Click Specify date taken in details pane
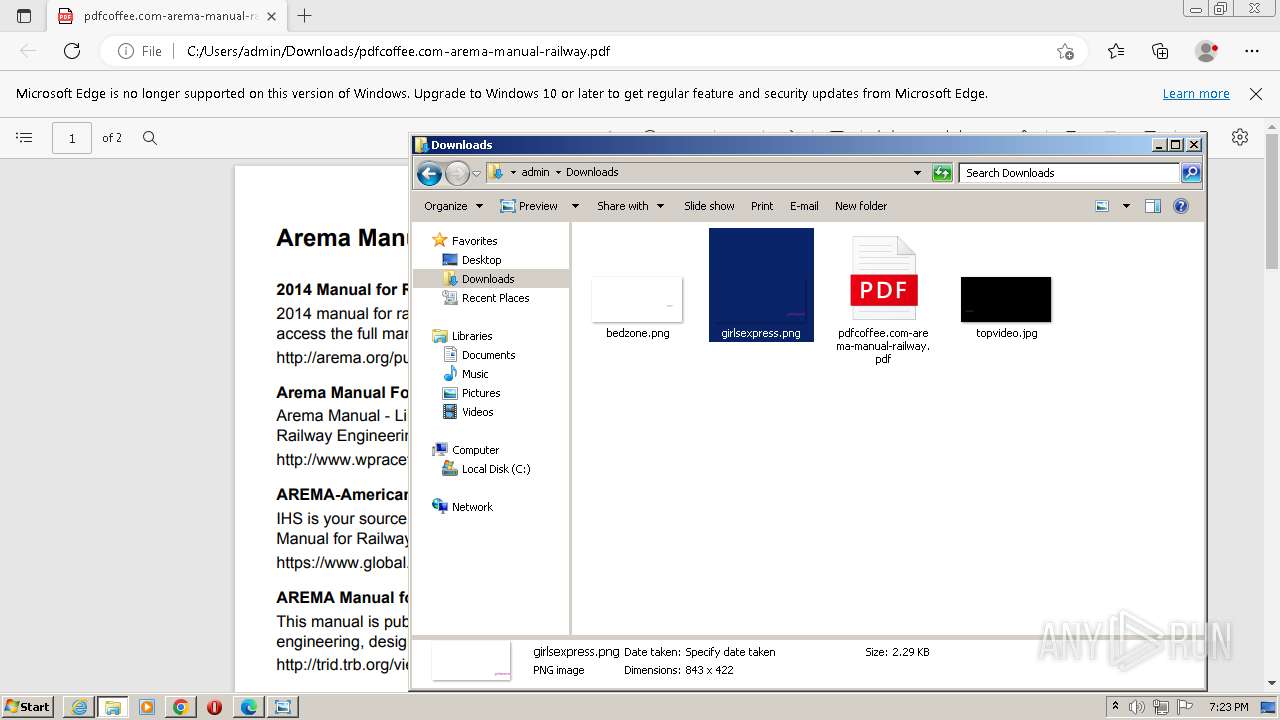Viewport: 1280px width, 720px height. pos(730,652)
